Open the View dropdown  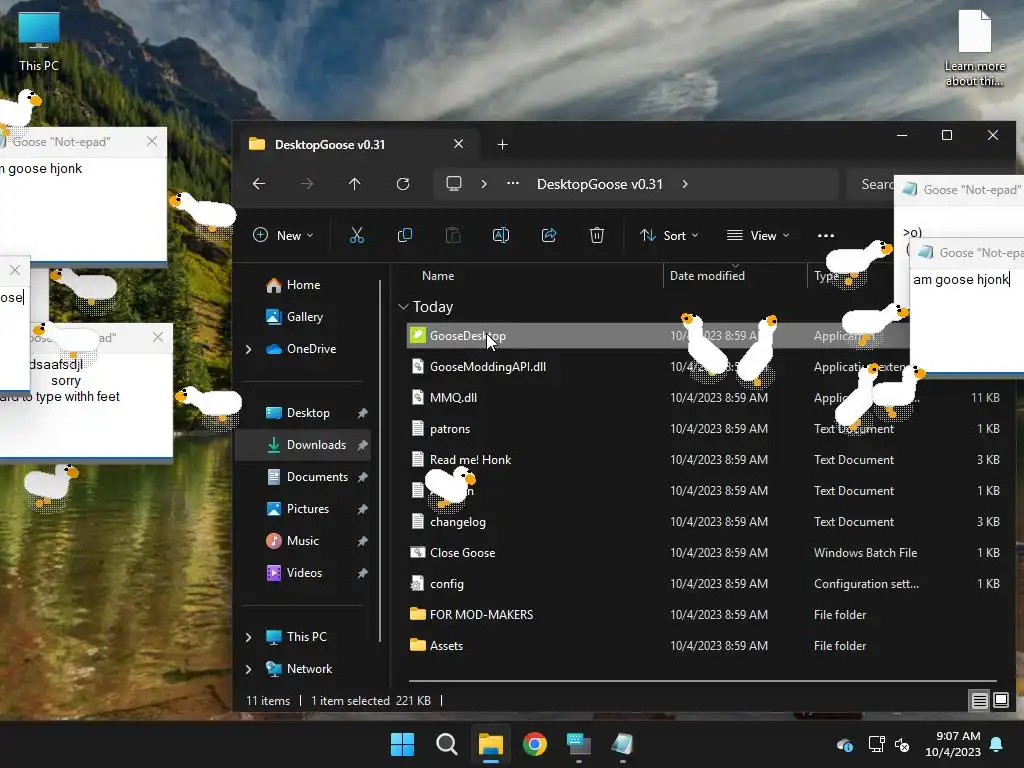point(758,236)
